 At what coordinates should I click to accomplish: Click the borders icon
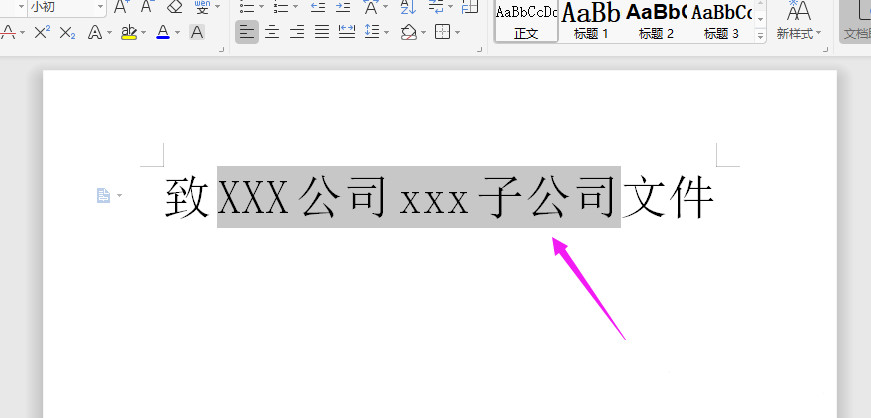[443, 32]
